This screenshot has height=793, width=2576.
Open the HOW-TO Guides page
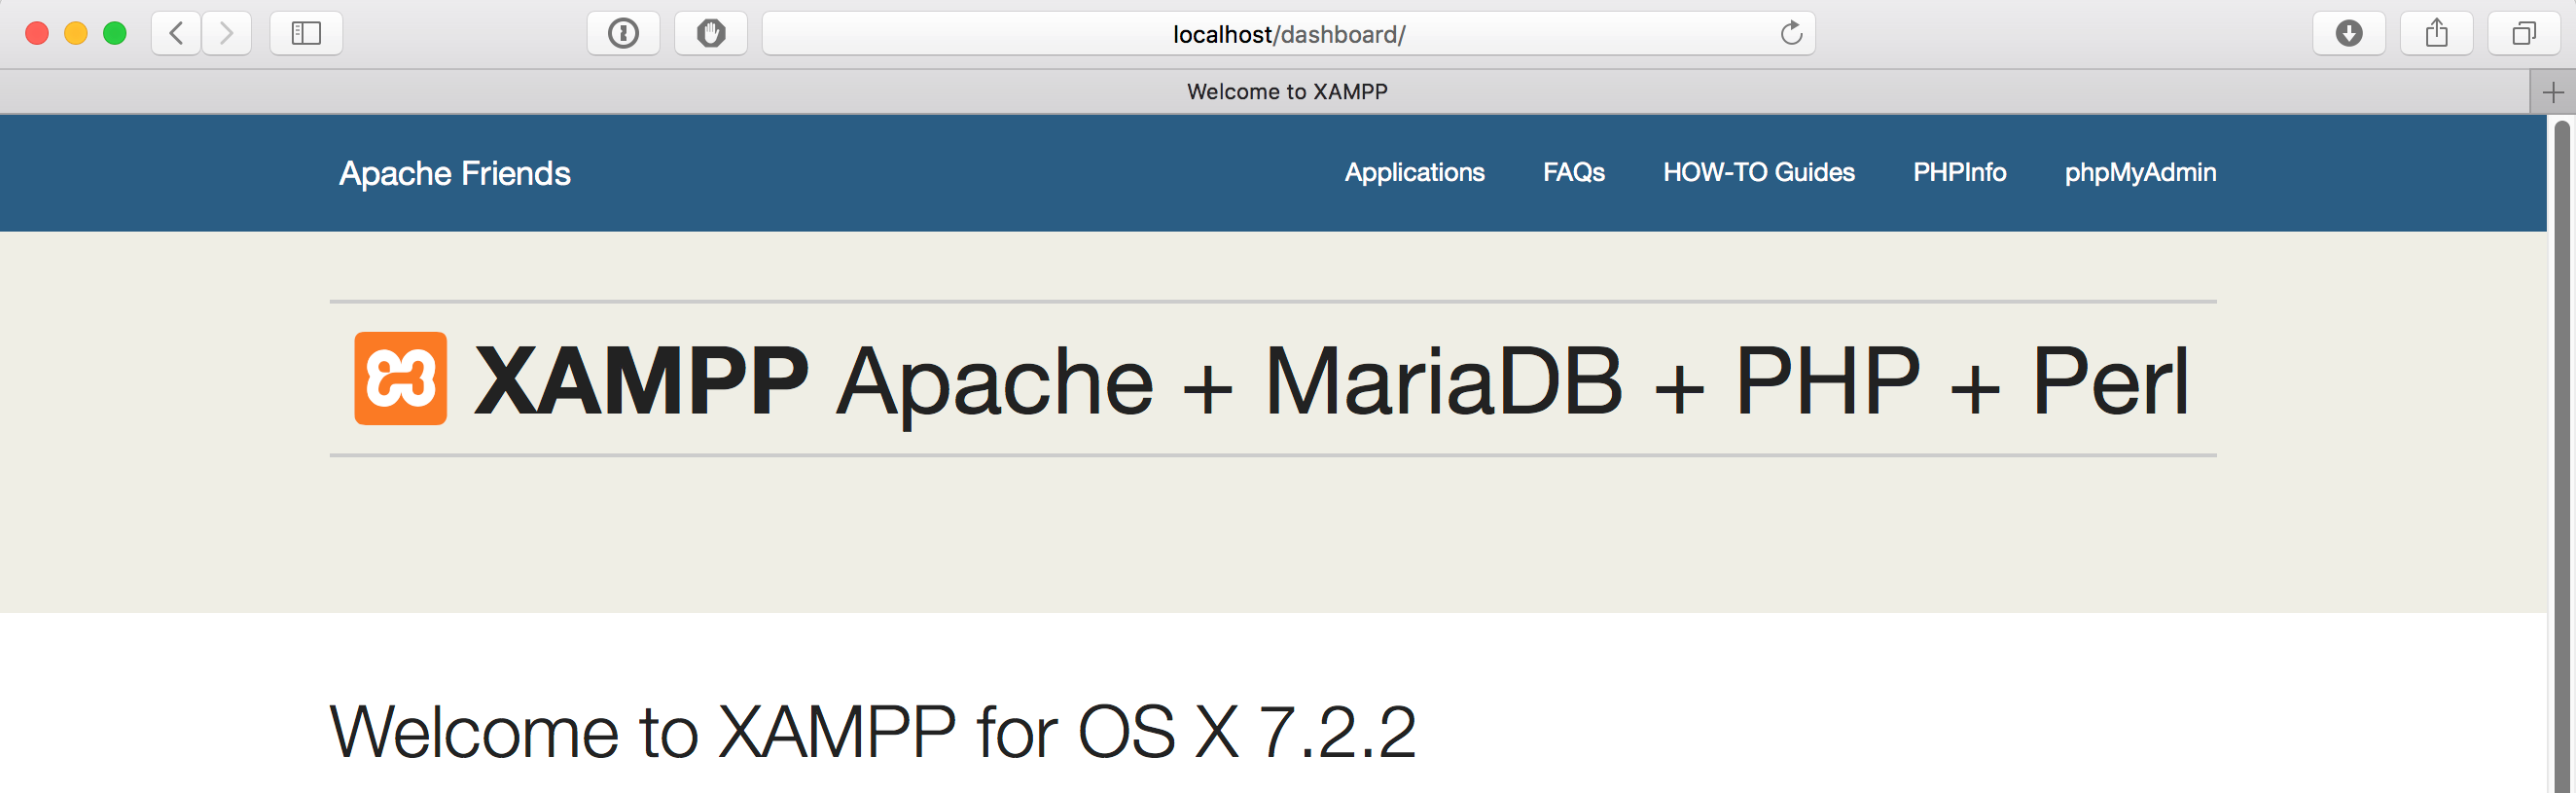[x=1758, y=173]
